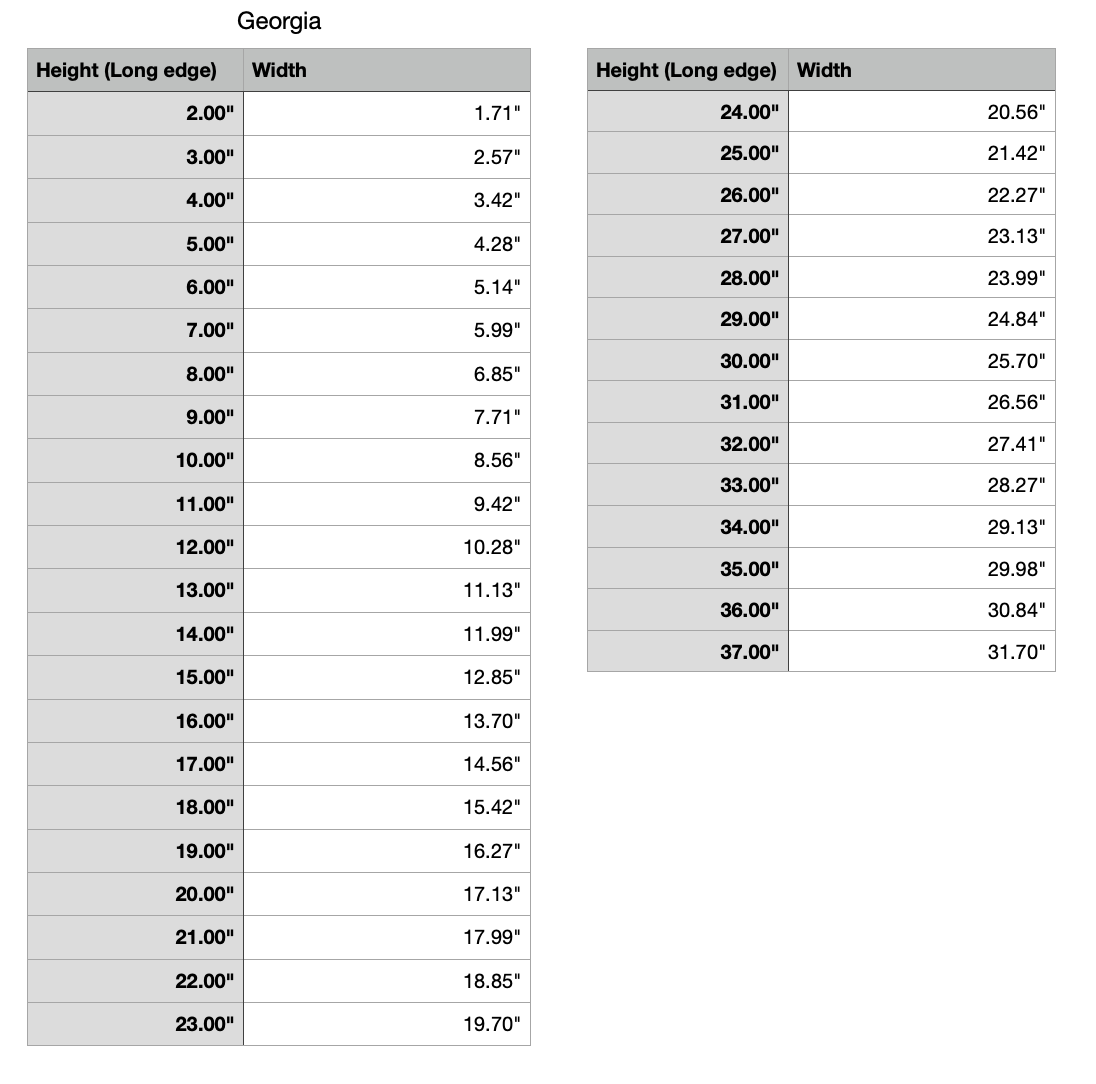
Task: Select the left table's Width column header
Action: 279,70
